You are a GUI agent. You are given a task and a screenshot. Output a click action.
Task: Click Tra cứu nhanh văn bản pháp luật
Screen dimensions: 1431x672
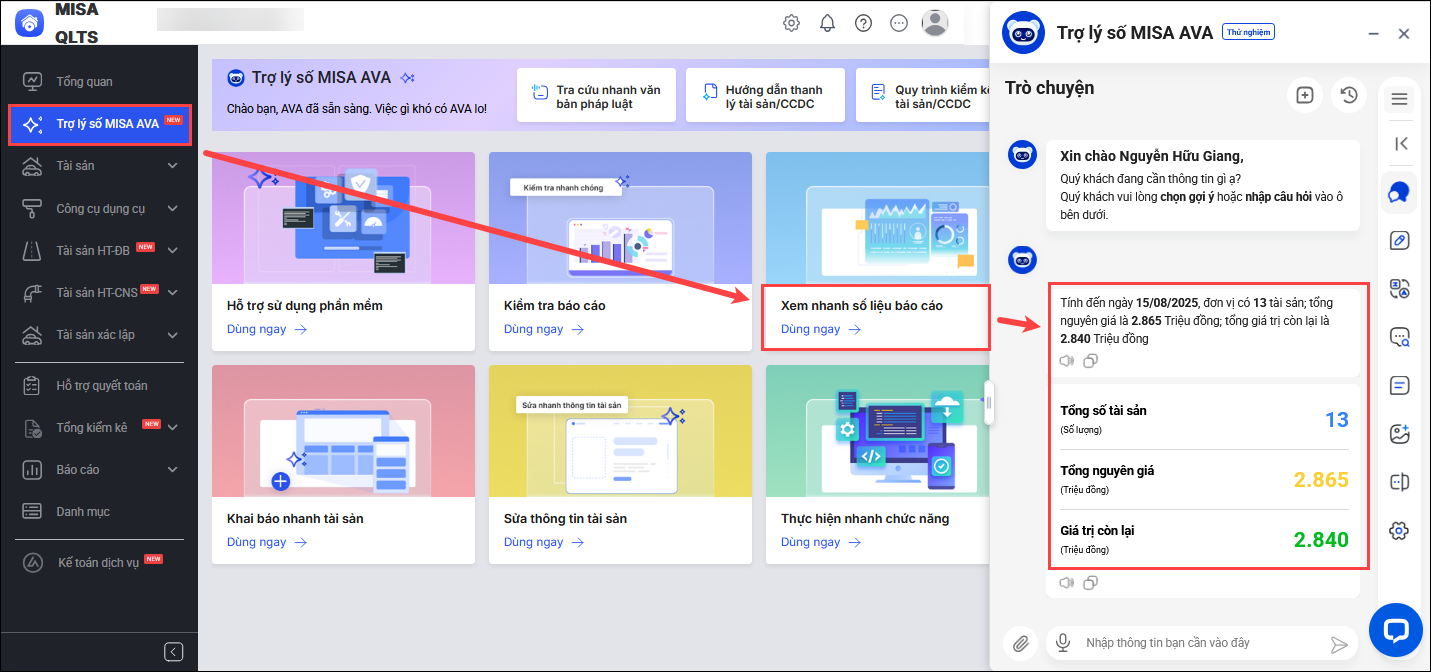point(596,96)
